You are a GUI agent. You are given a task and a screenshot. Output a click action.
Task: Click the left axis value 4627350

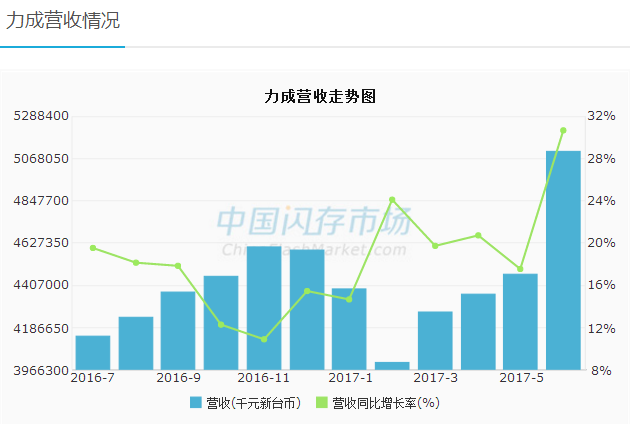click(41, 243)
